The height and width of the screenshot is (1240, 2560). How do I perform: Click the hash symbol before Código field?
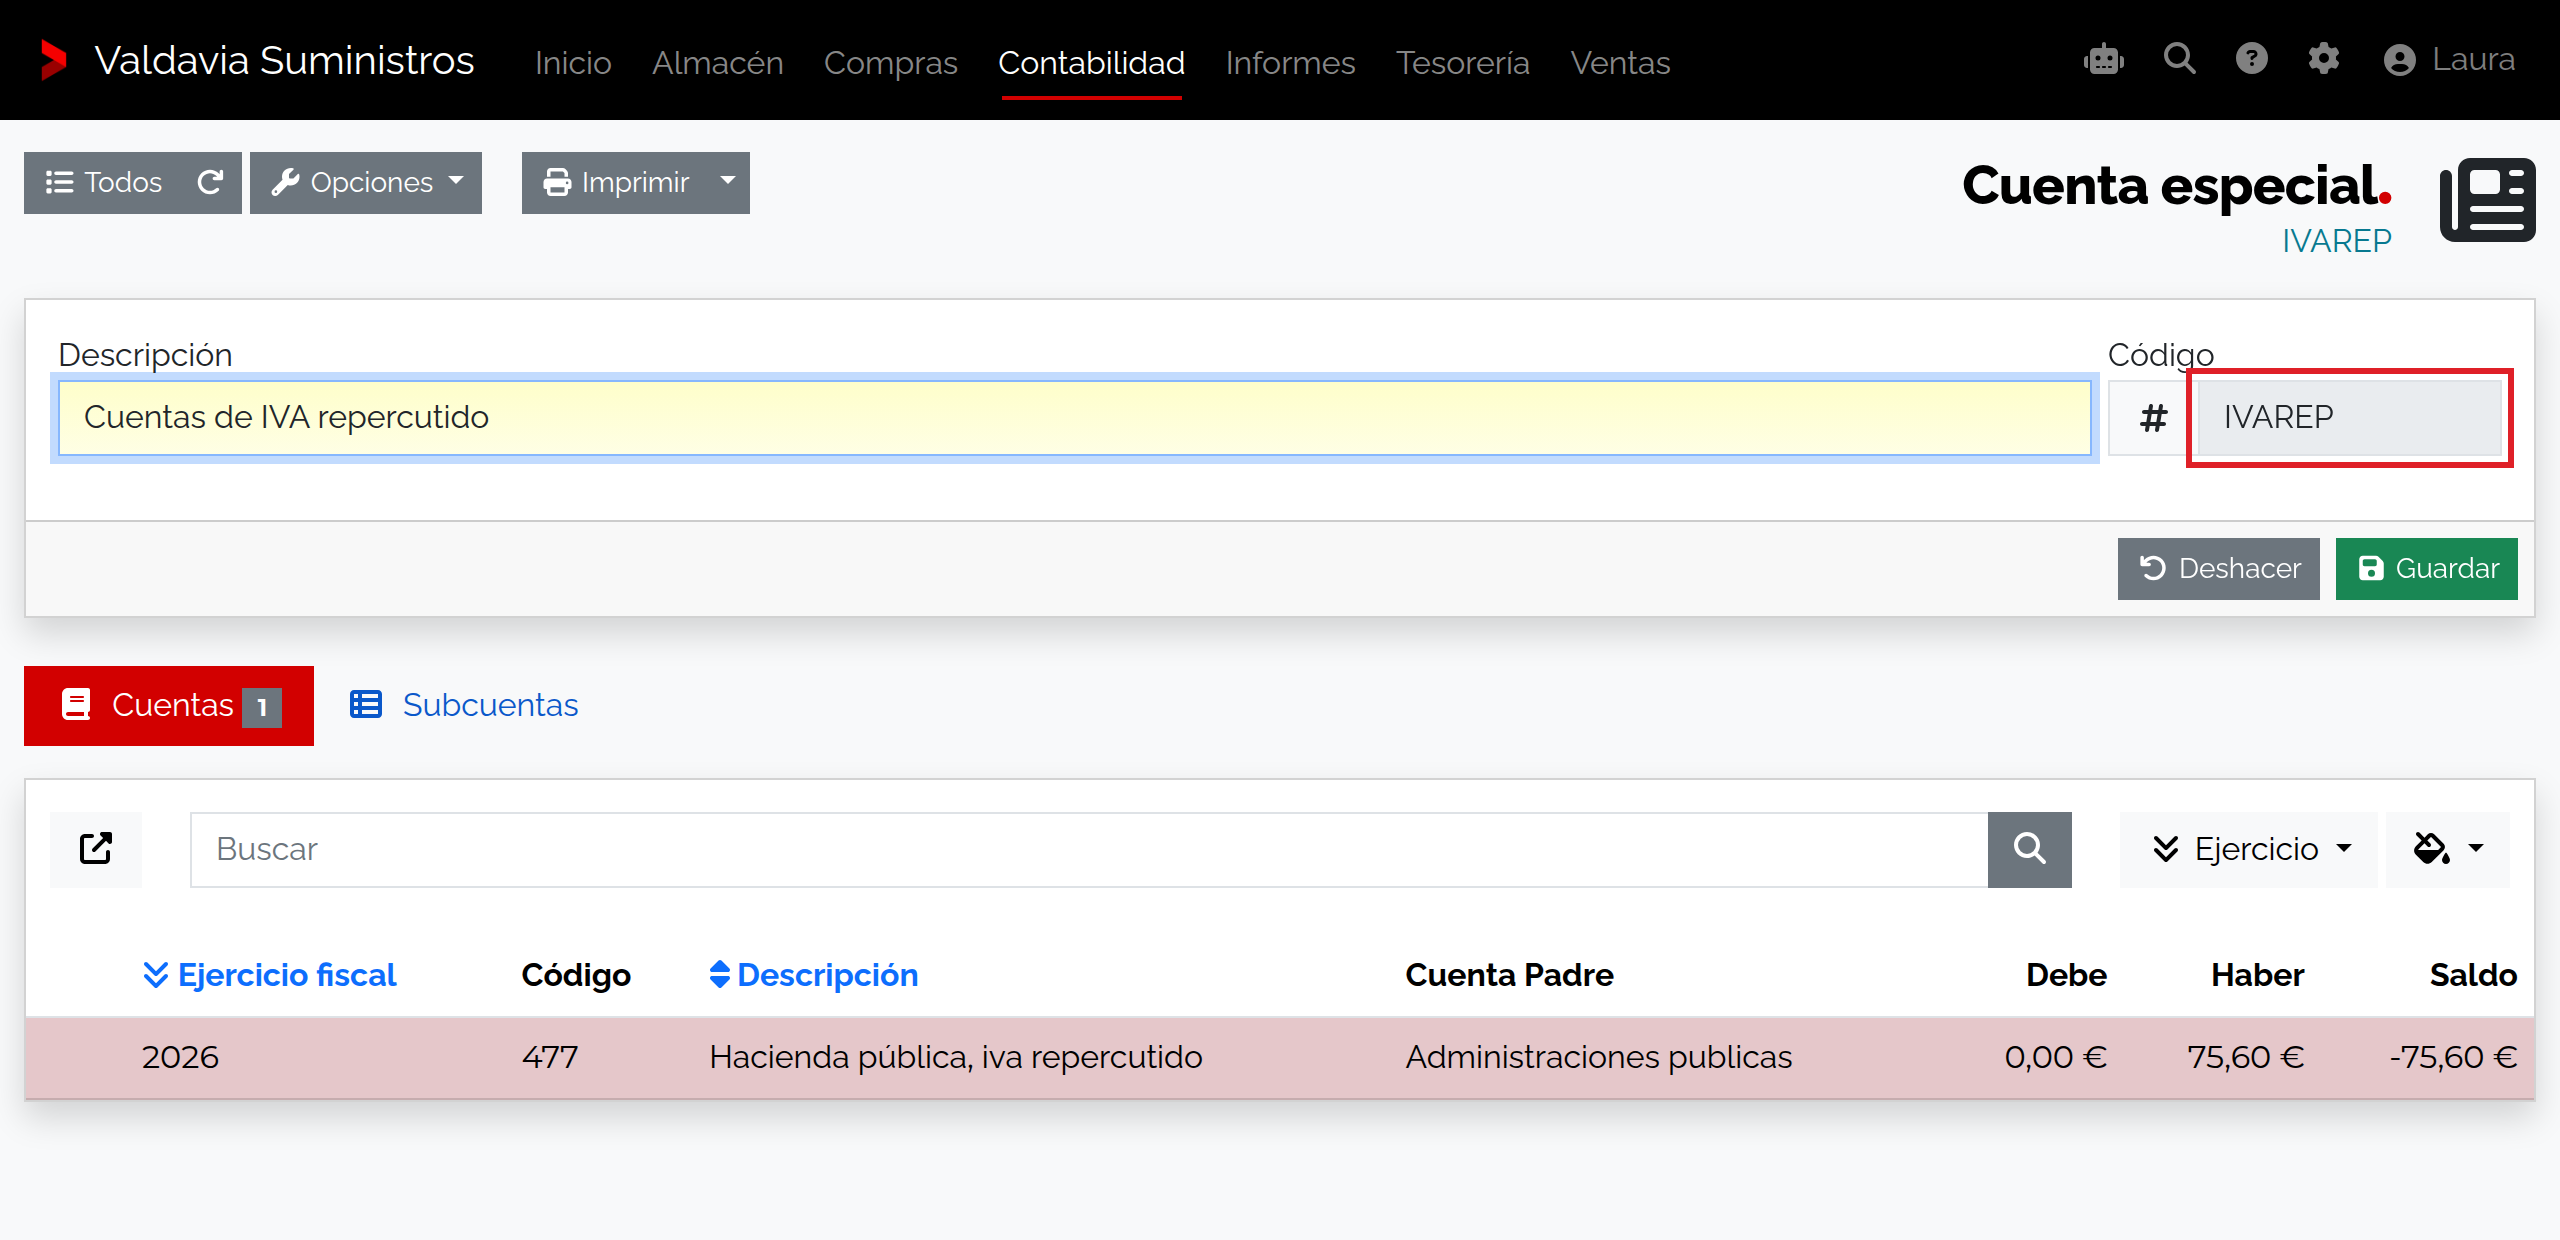click(2153, 418)
